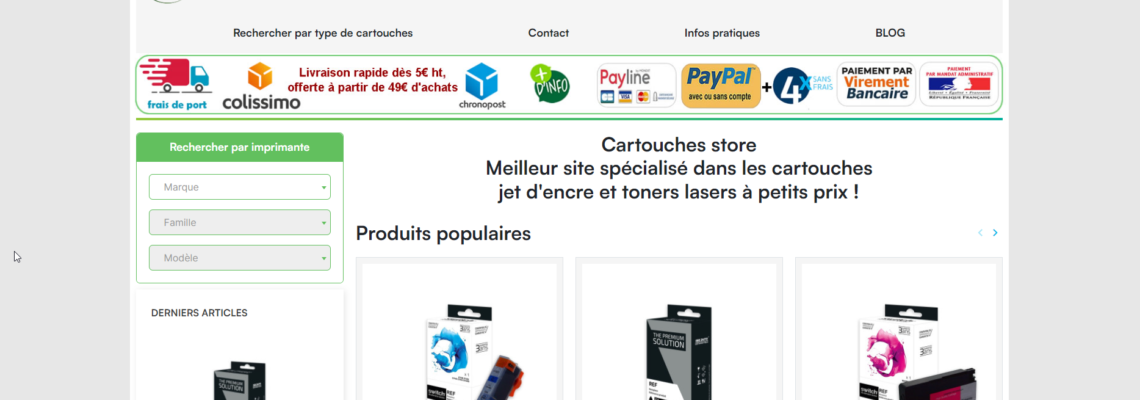Image resolution: width=1140 pixels, height=400 pixels.
Task: Open the green +D'INFO bubble icon
Action: point(550,84)
